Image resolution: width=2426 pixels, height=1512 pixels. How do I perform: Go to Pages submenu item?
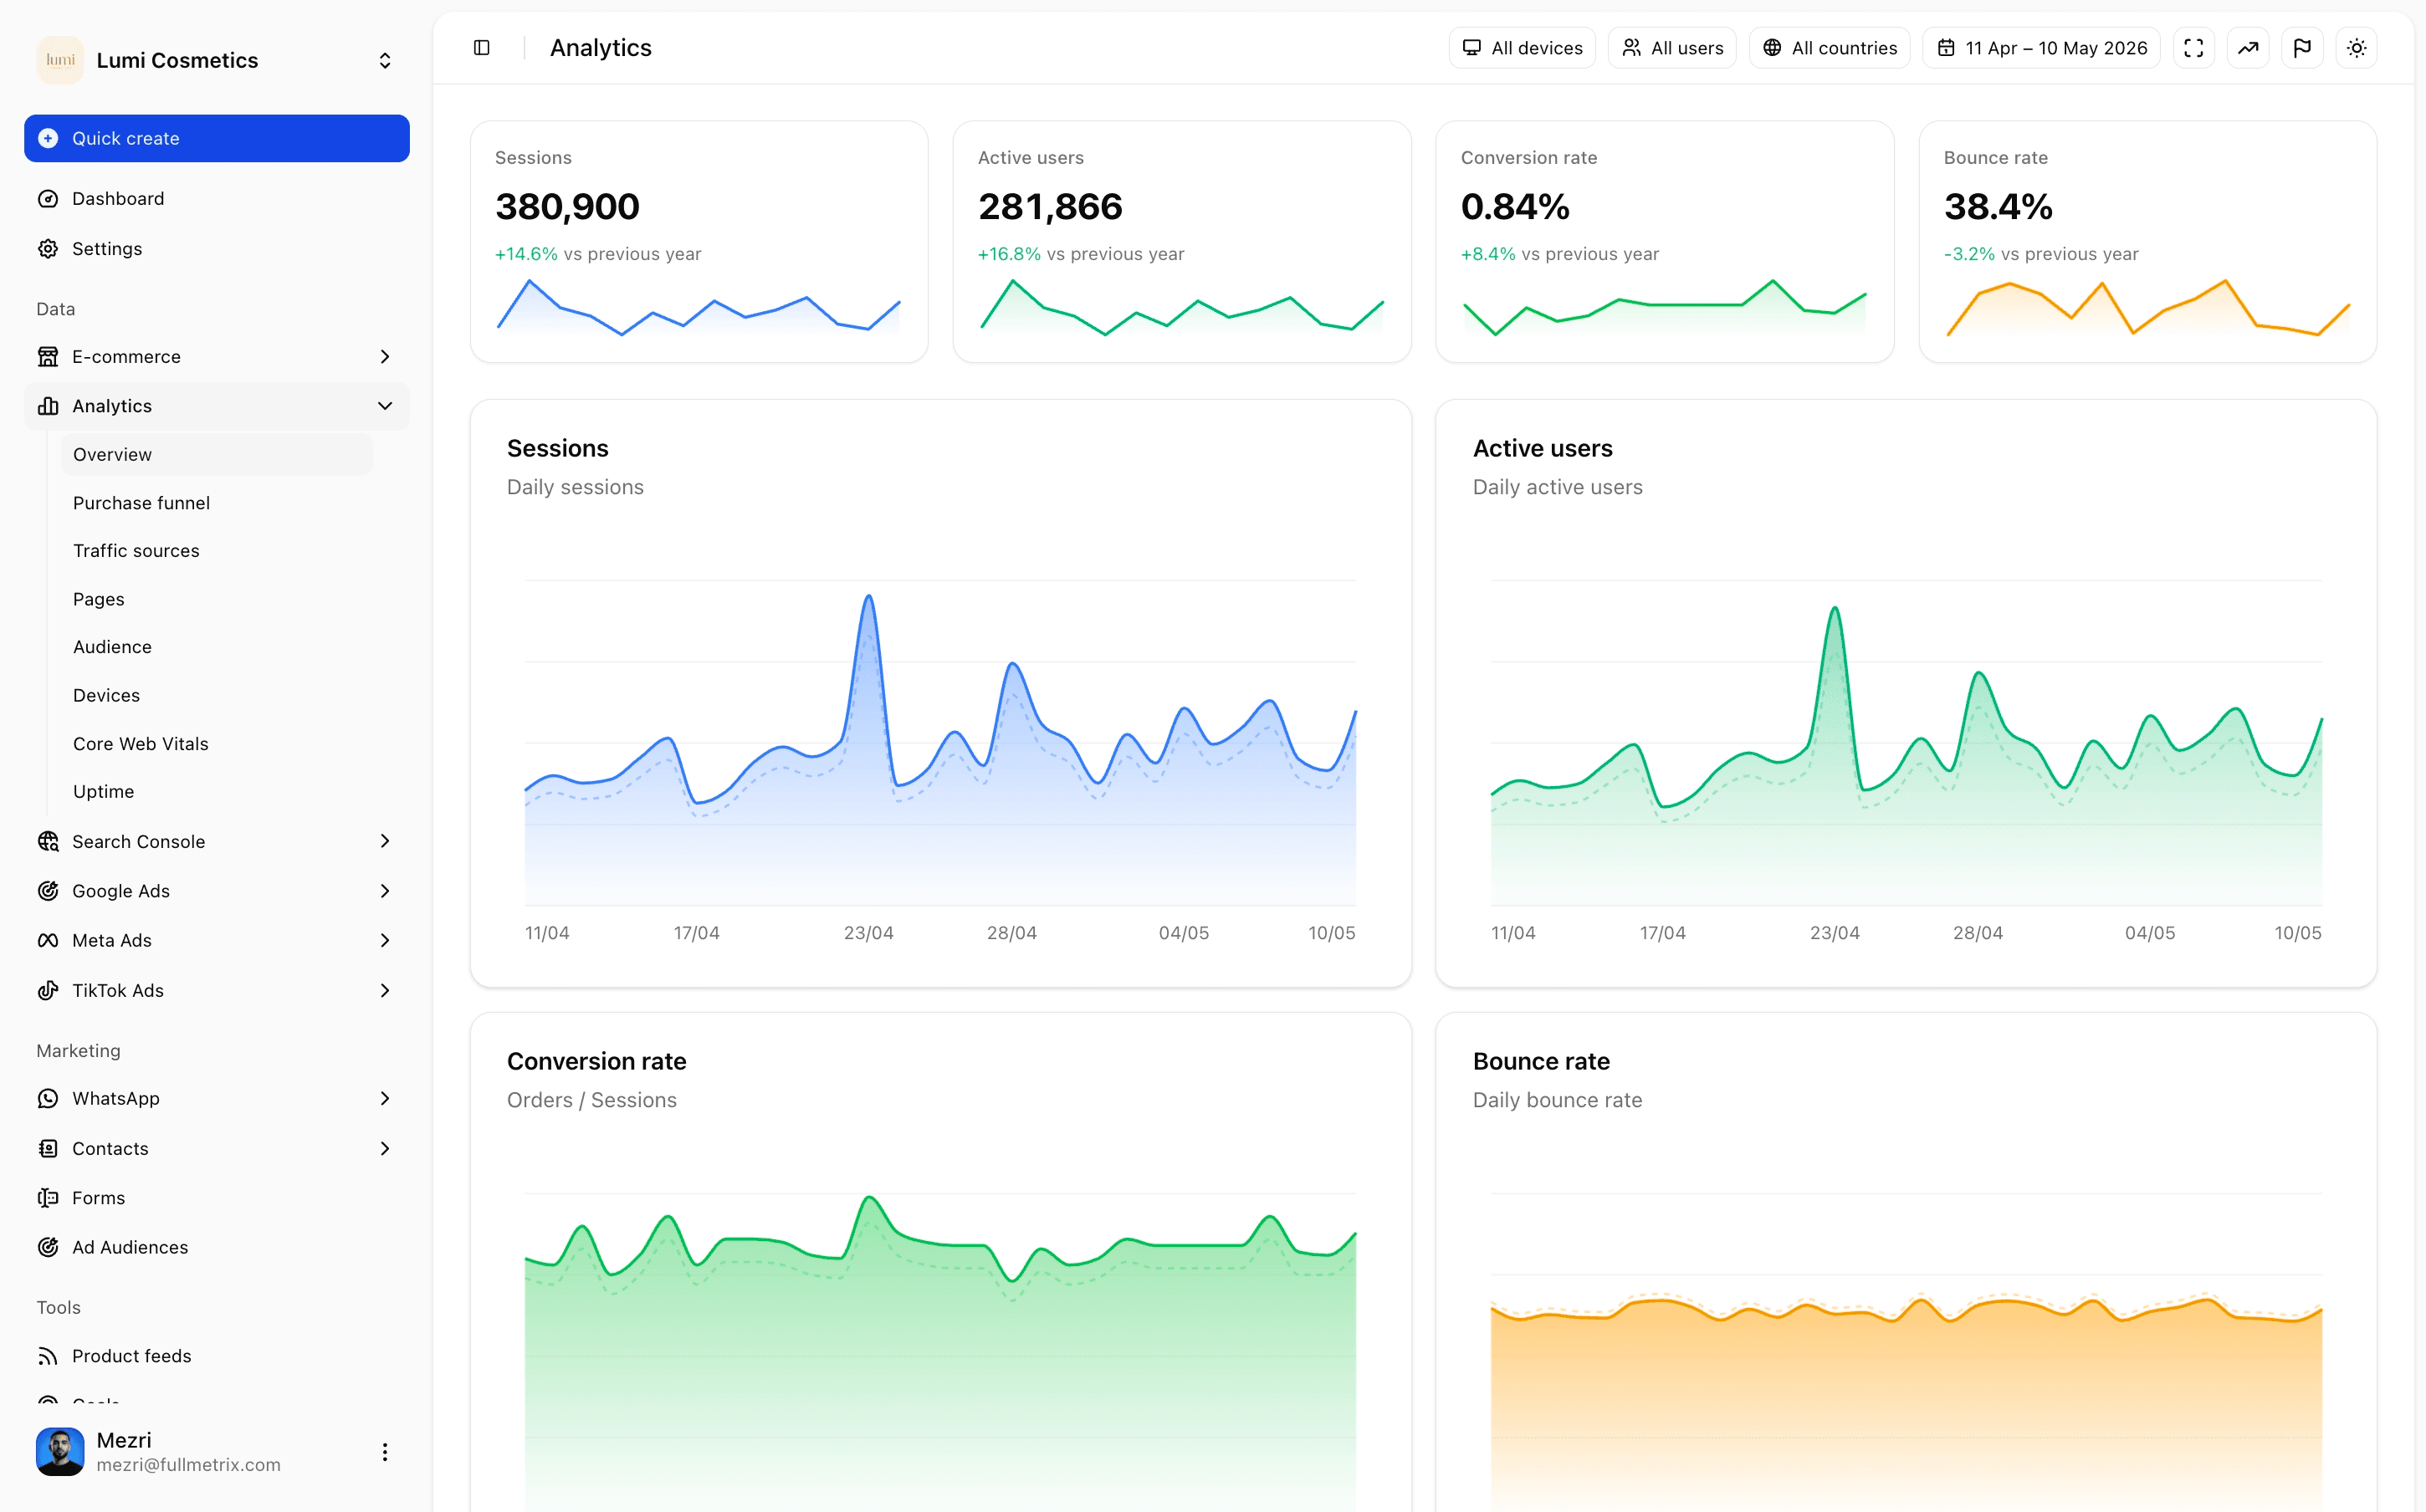click(99, 599)
